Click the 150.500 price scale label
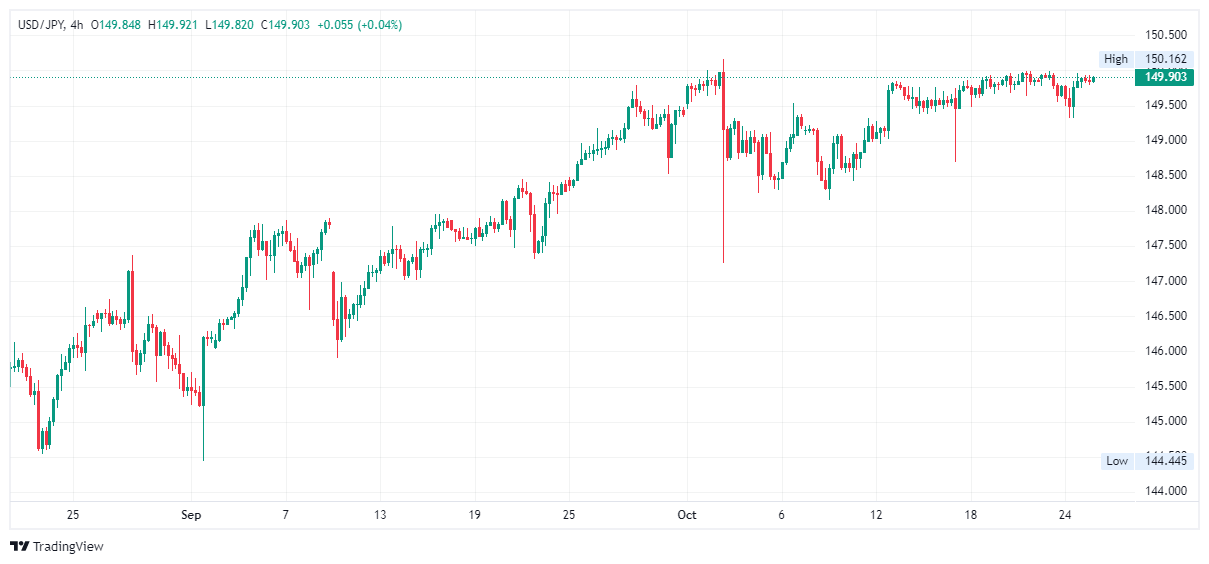The height and width of the screenshot is (564, 1209). (1166, 34)
